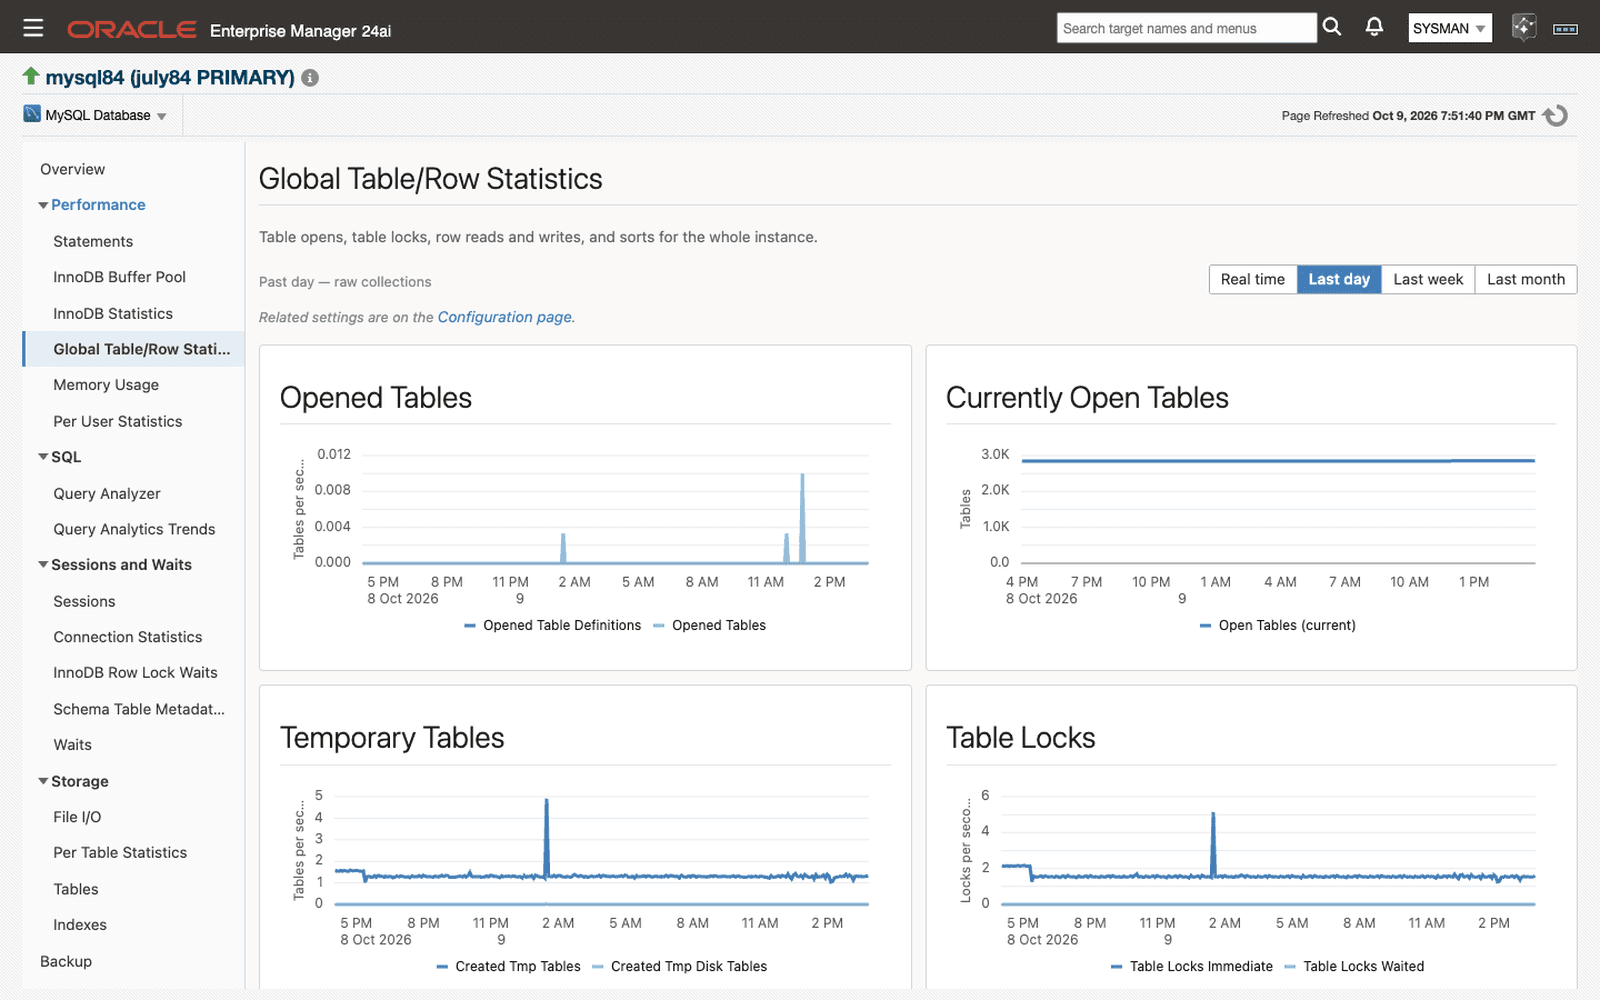Click the green up-status arrow icon

(31, 76)
